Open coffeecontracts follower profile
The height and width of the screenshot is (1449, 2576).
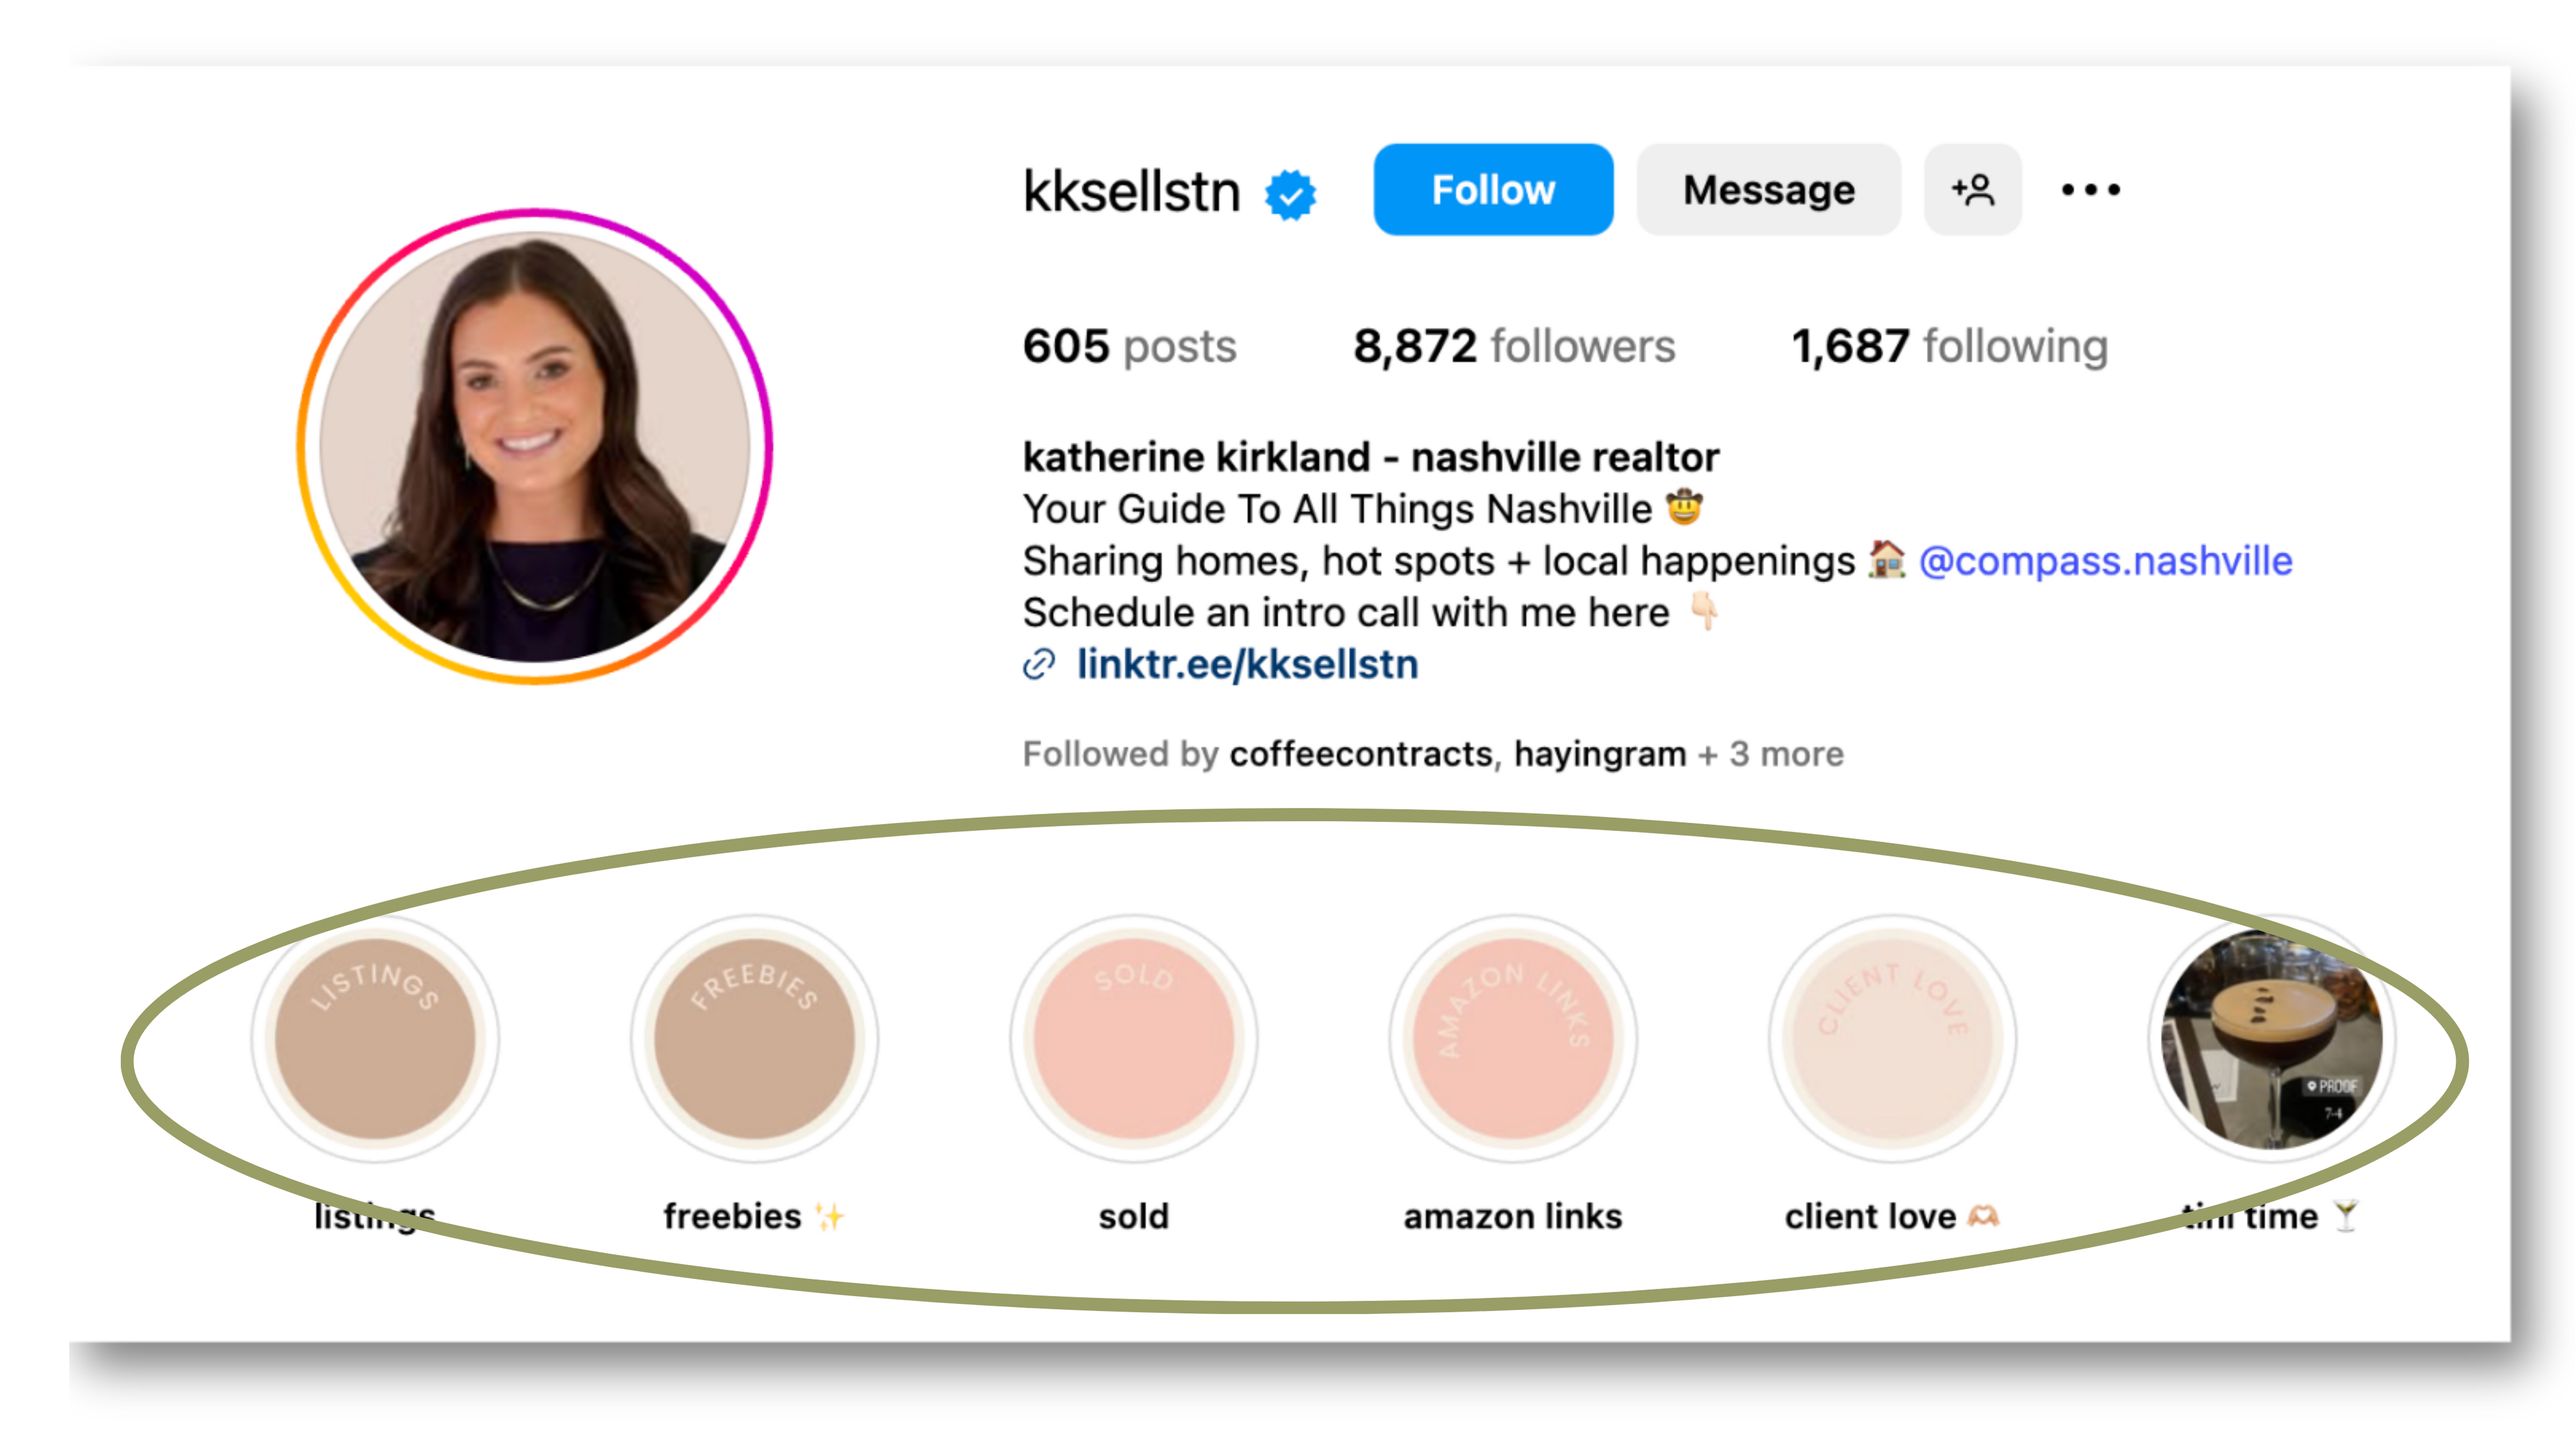(1361, 754)
